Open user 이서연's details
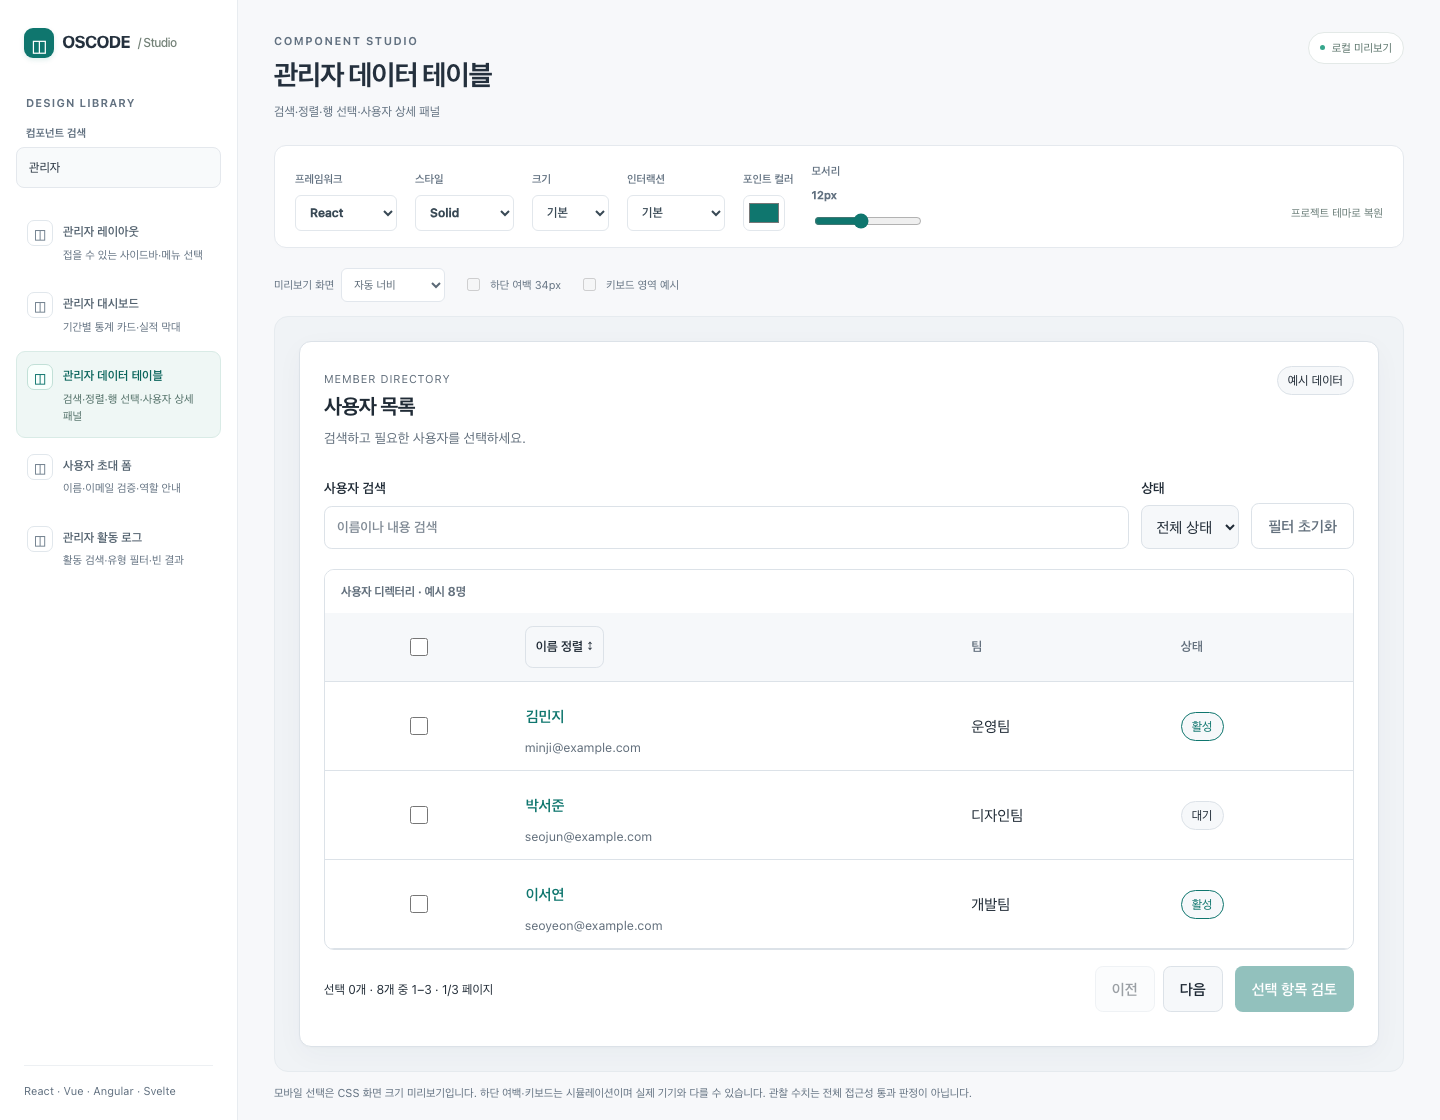Screen dimensions: 1440x1120 [x=545, y=894]
